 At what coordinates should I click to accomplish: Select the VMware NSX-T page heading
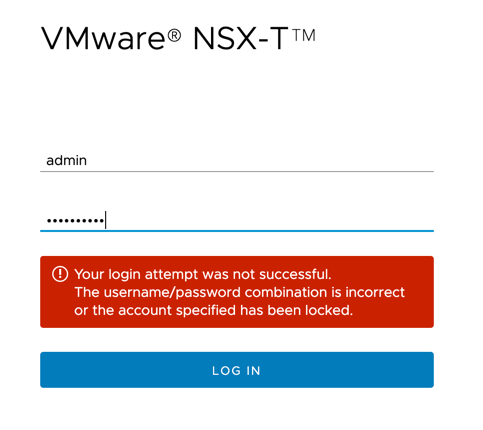(178, 38)
